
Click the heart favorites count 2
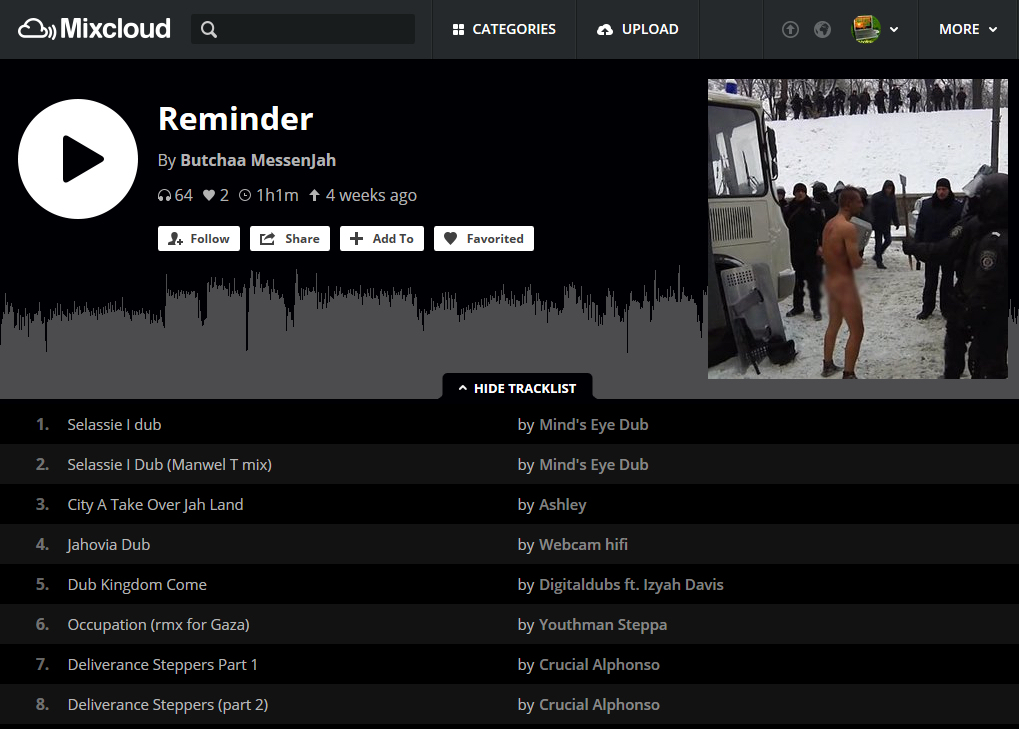click(216, 196)
